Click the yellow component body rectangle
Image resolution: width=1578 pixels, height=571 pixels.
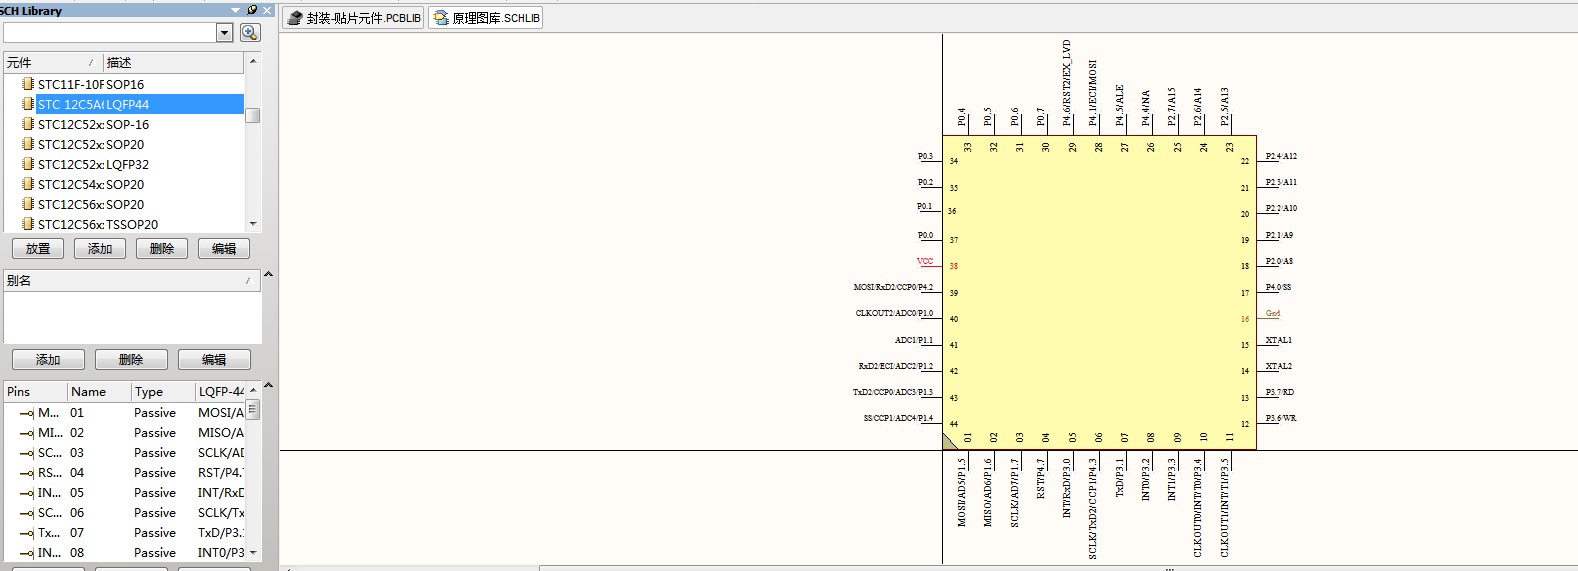(x=1099, y=292)
